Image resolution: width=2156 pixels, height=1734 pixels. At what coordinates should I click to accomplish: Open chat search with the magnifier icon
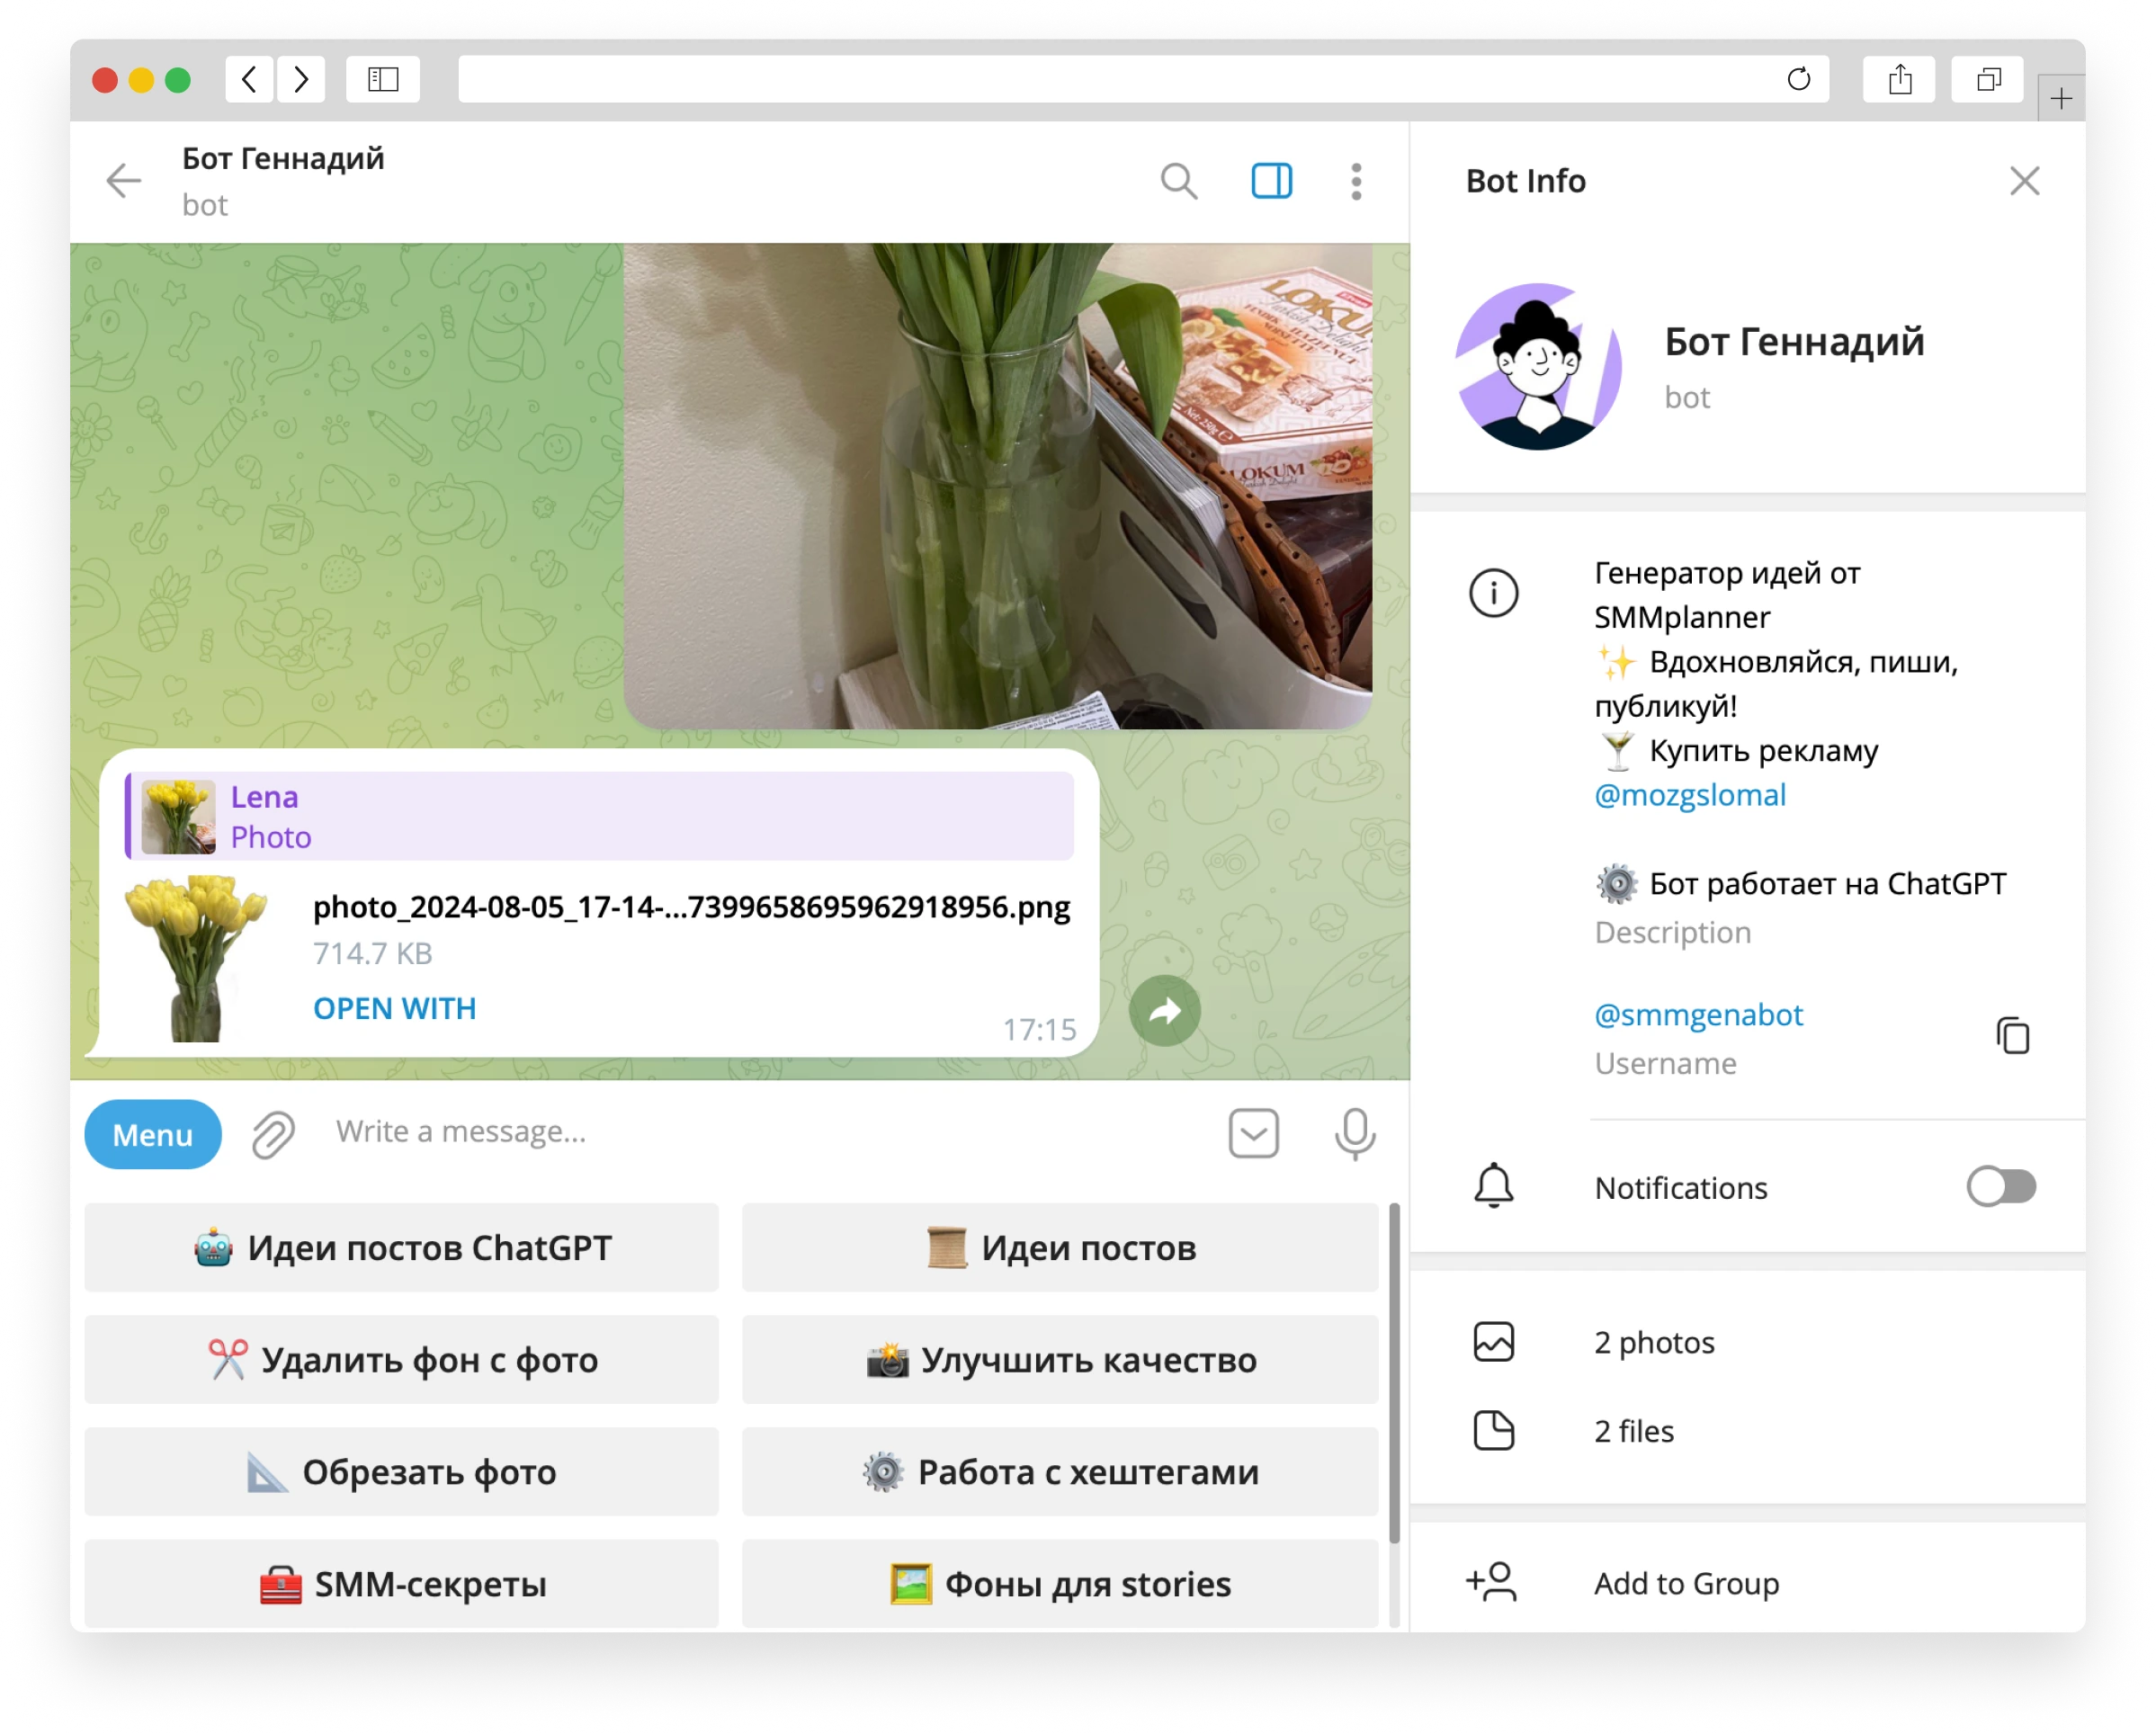click(1180, 182)
